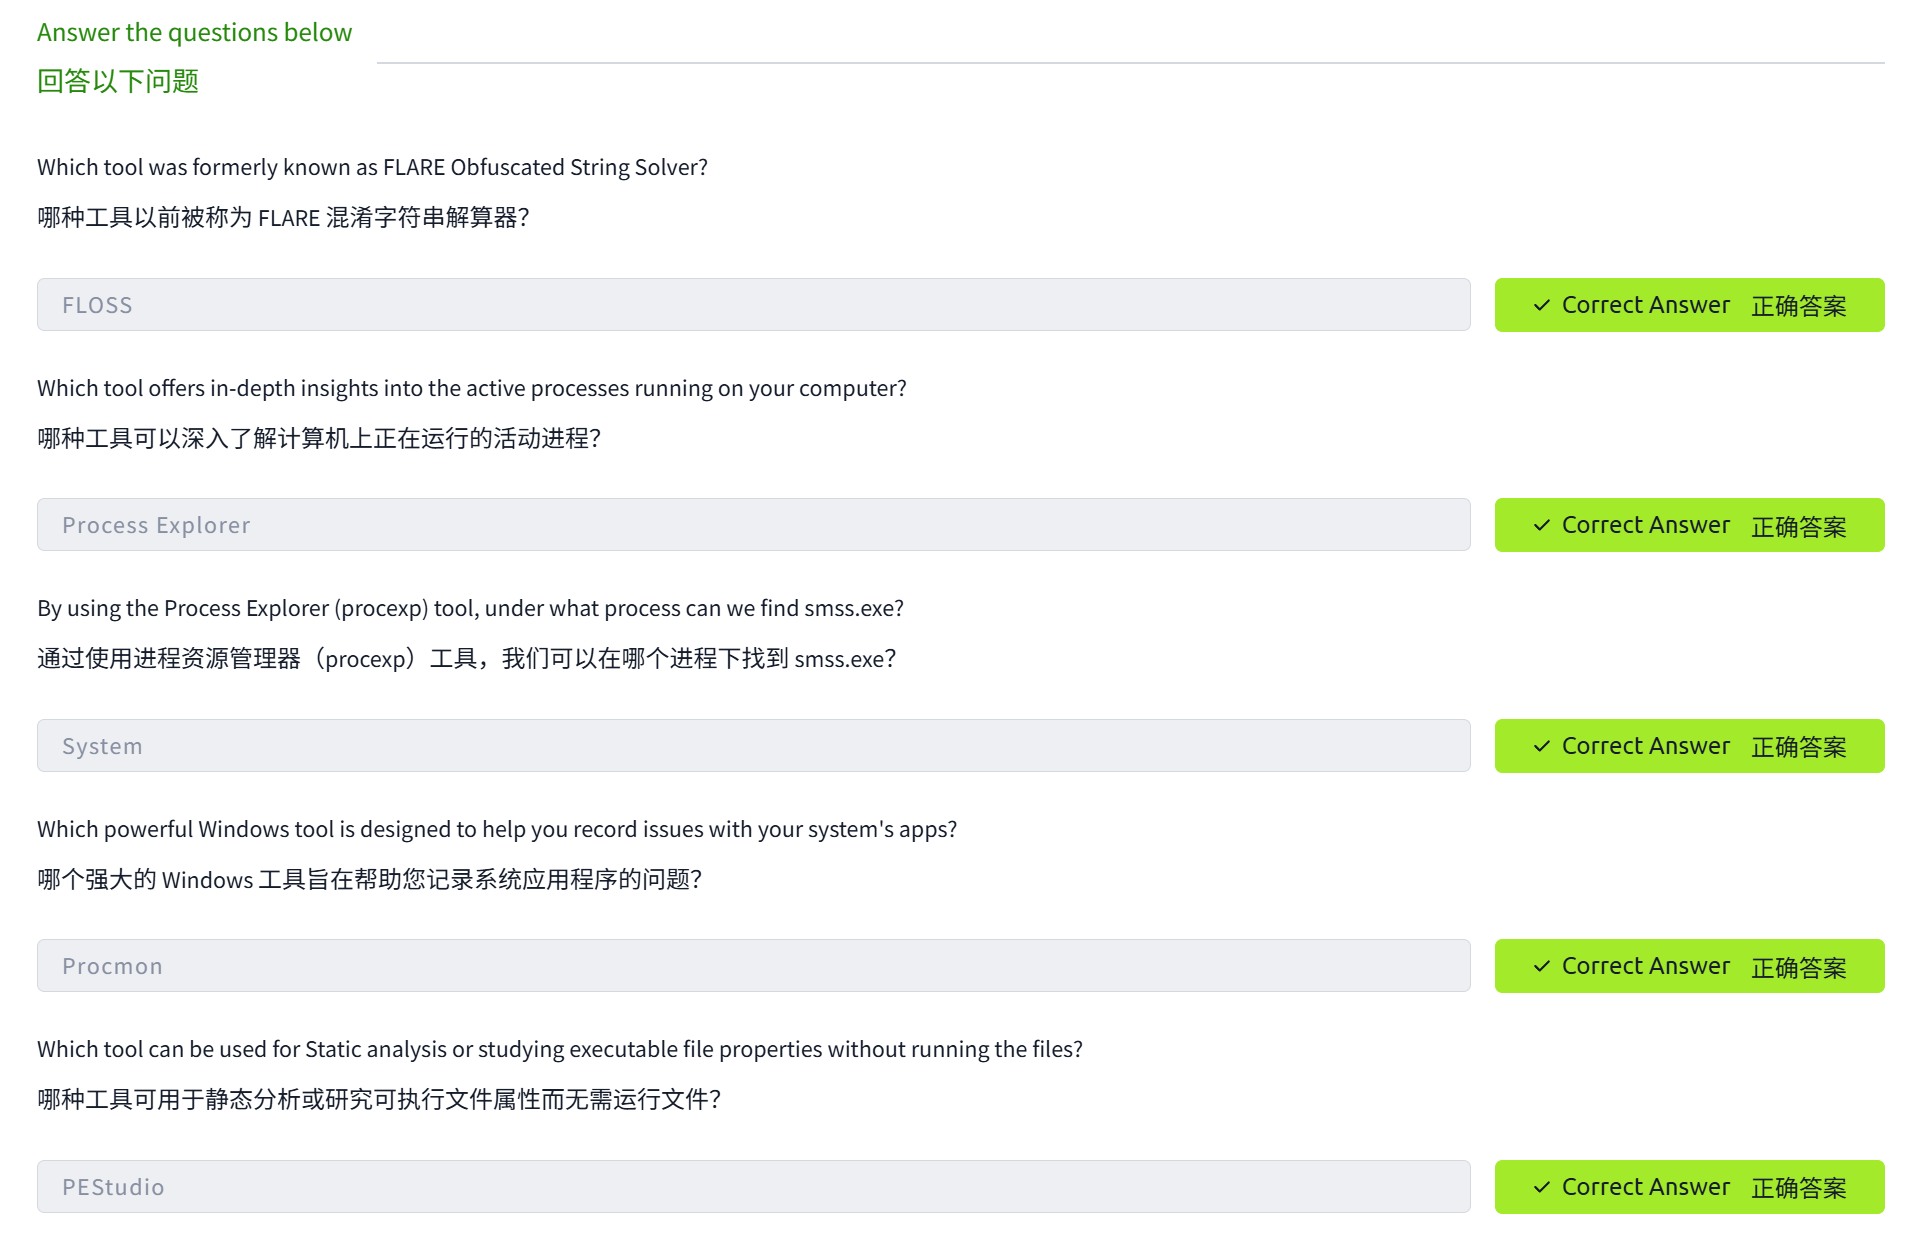Focus the Procmon answer text box
The width and height of the screenshot is (1929, 1240).
pos(753,966)
